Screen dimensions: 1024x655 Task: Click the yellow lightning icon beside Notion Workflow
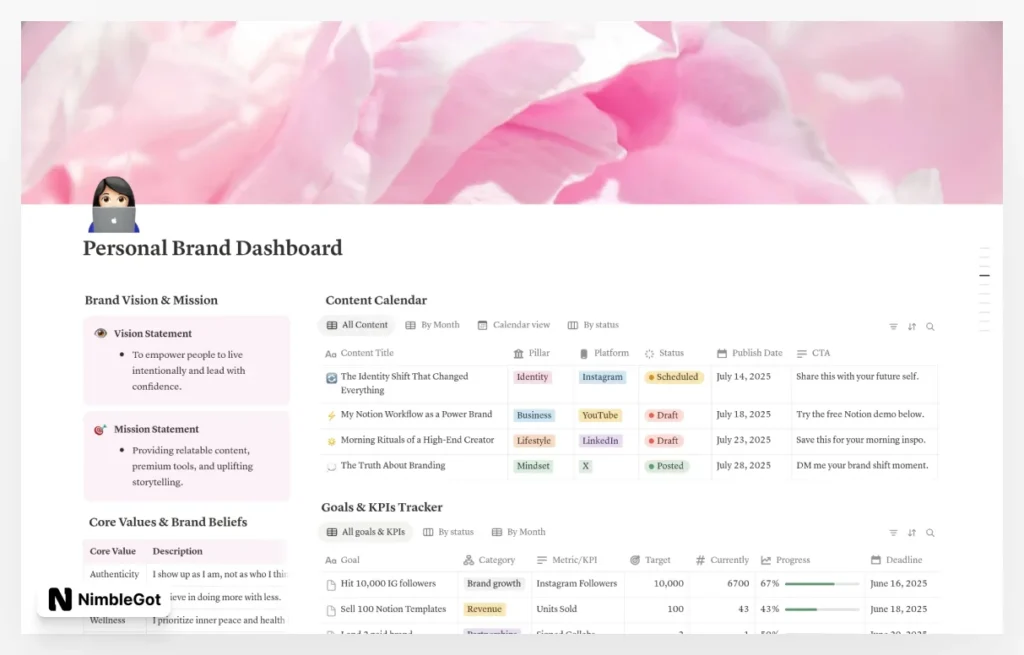[332, 414]
